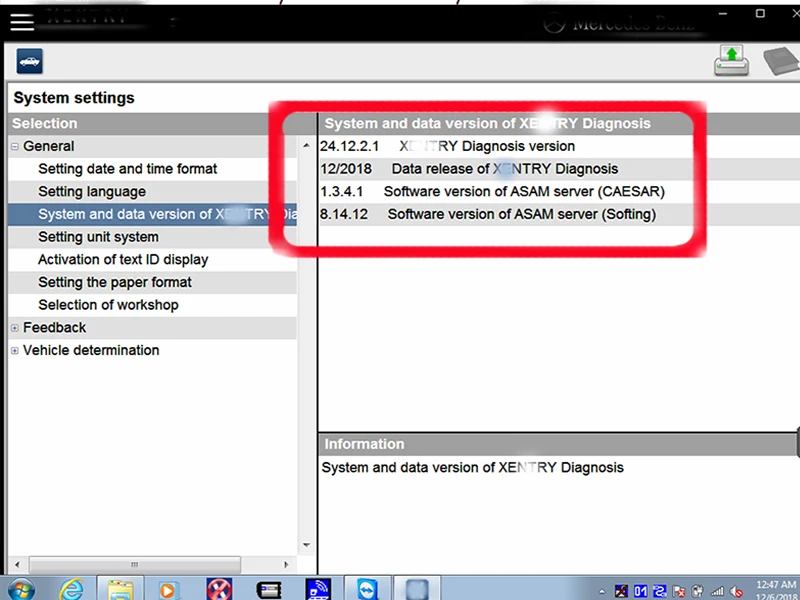The image size is (800, 600).
Task: Open the black device taskbar icon
Action: 269,591
